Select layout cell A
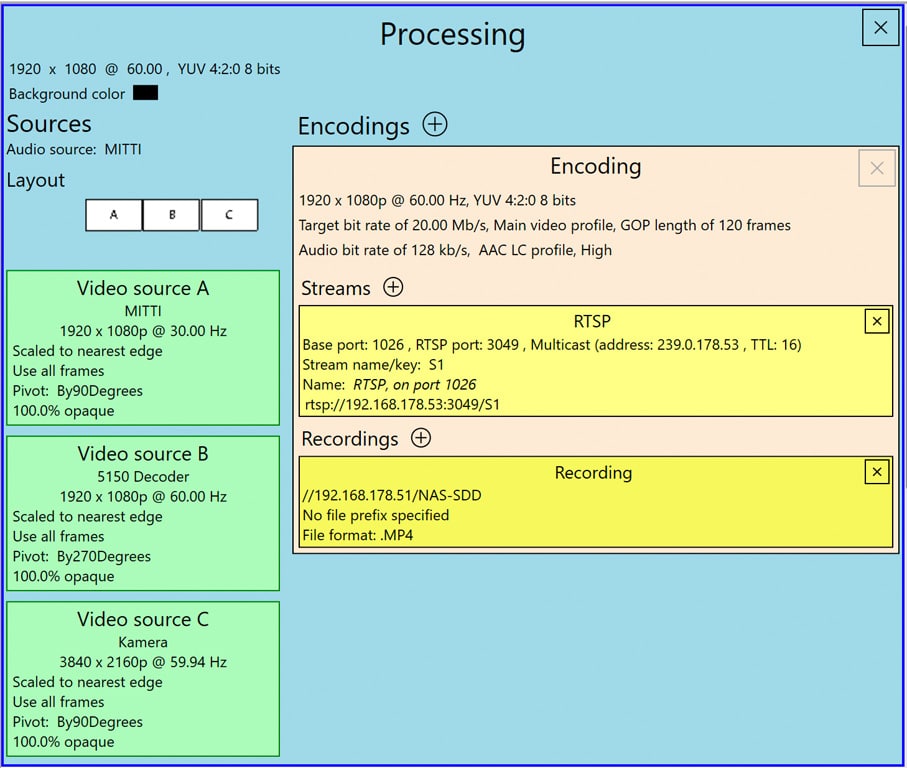The image size is (907, 768). [114, 215]
